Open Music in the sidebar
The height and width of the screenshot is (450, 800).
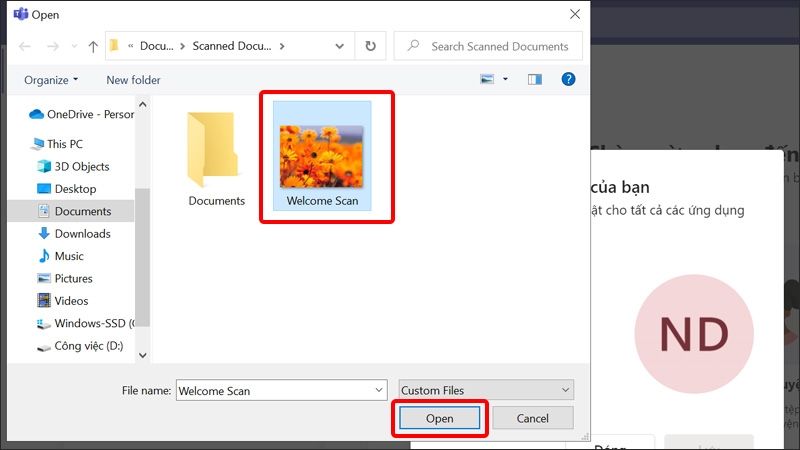pyautogui.click(x=60, y=256)
